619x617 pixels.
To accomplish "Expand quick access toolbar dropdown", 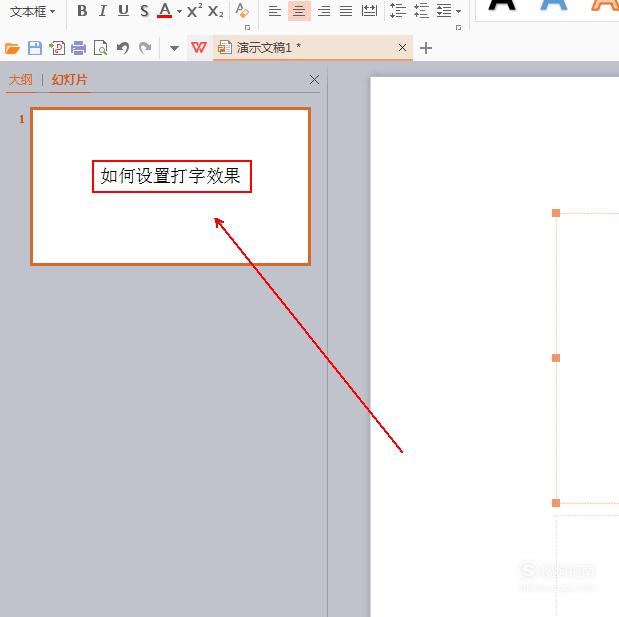I will point(174,48).
